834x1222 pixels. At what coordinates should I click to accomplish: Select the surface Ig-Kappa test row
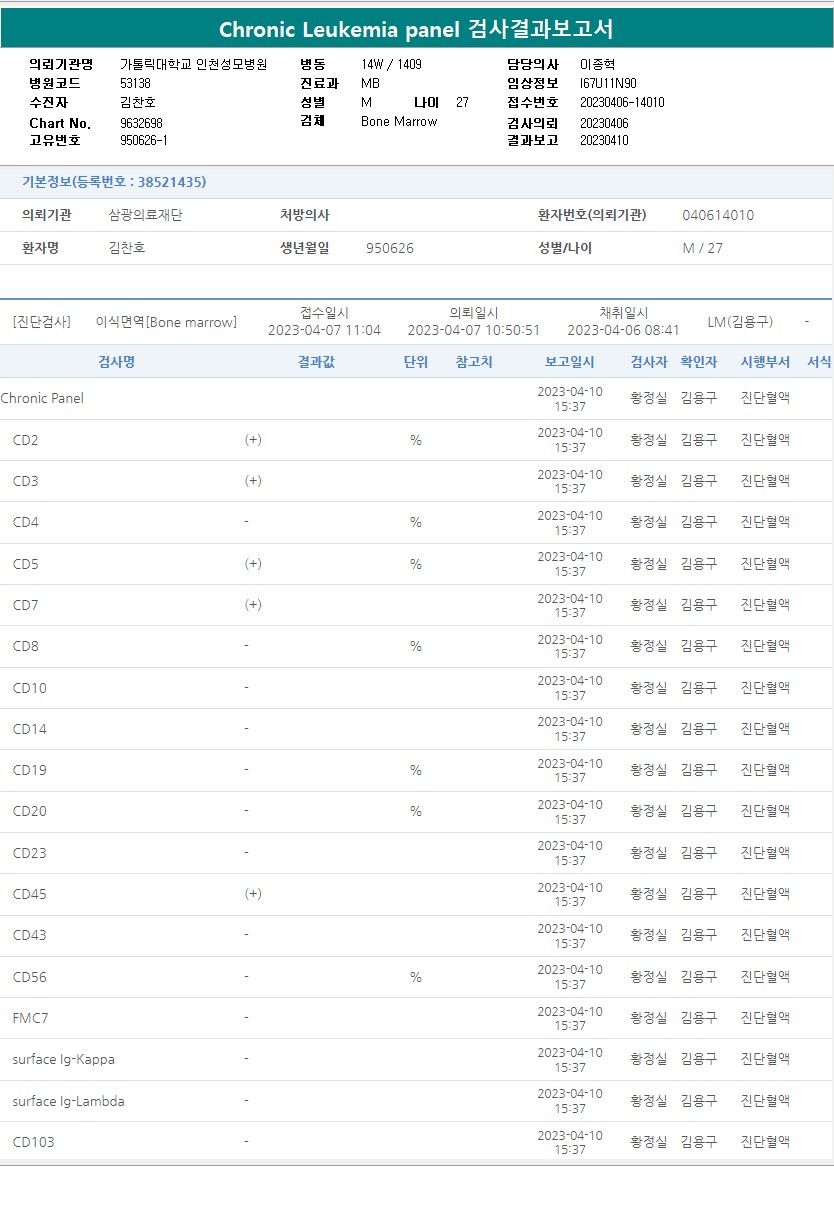64,1059
